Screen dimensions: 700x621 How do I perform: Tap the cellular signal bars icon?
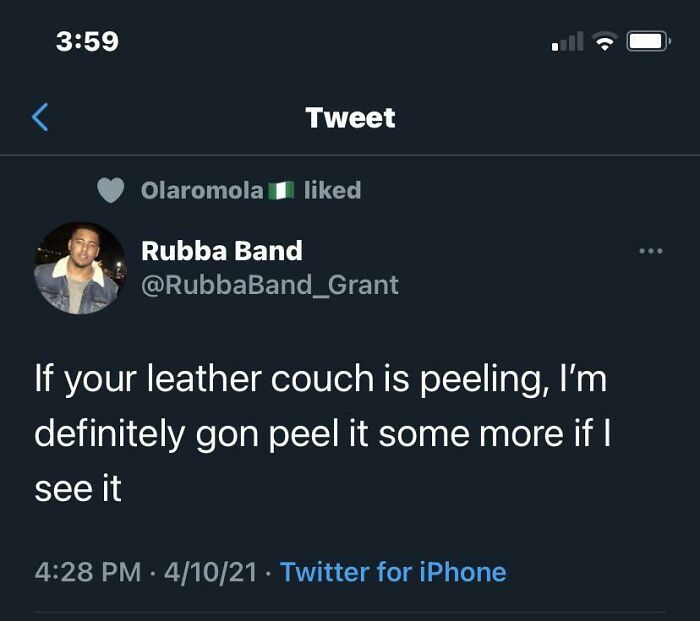pyautogui.click(x=567, y=43)
